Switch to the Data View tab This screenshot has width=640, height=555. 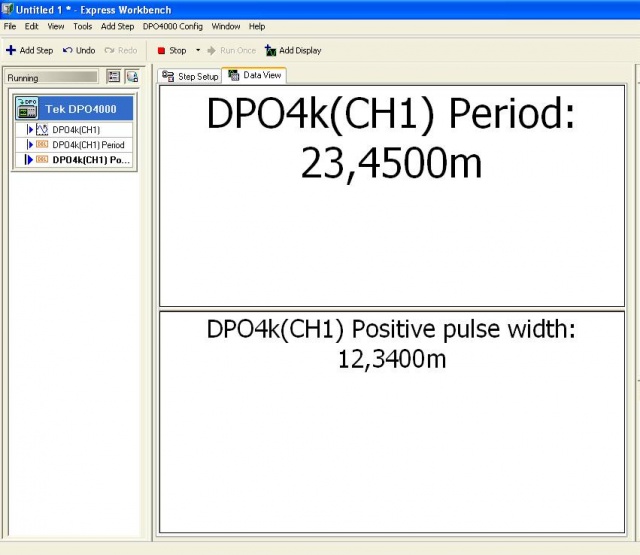pyautogui.click(x=254, y=75)
